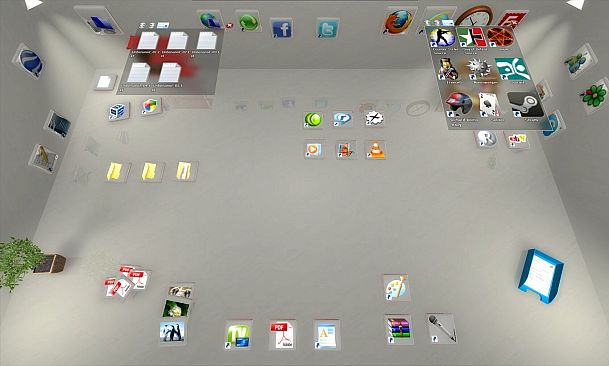
Task: Open the first yellow folder on the floor
Action: pyautogui.click(x=116, y=171)
